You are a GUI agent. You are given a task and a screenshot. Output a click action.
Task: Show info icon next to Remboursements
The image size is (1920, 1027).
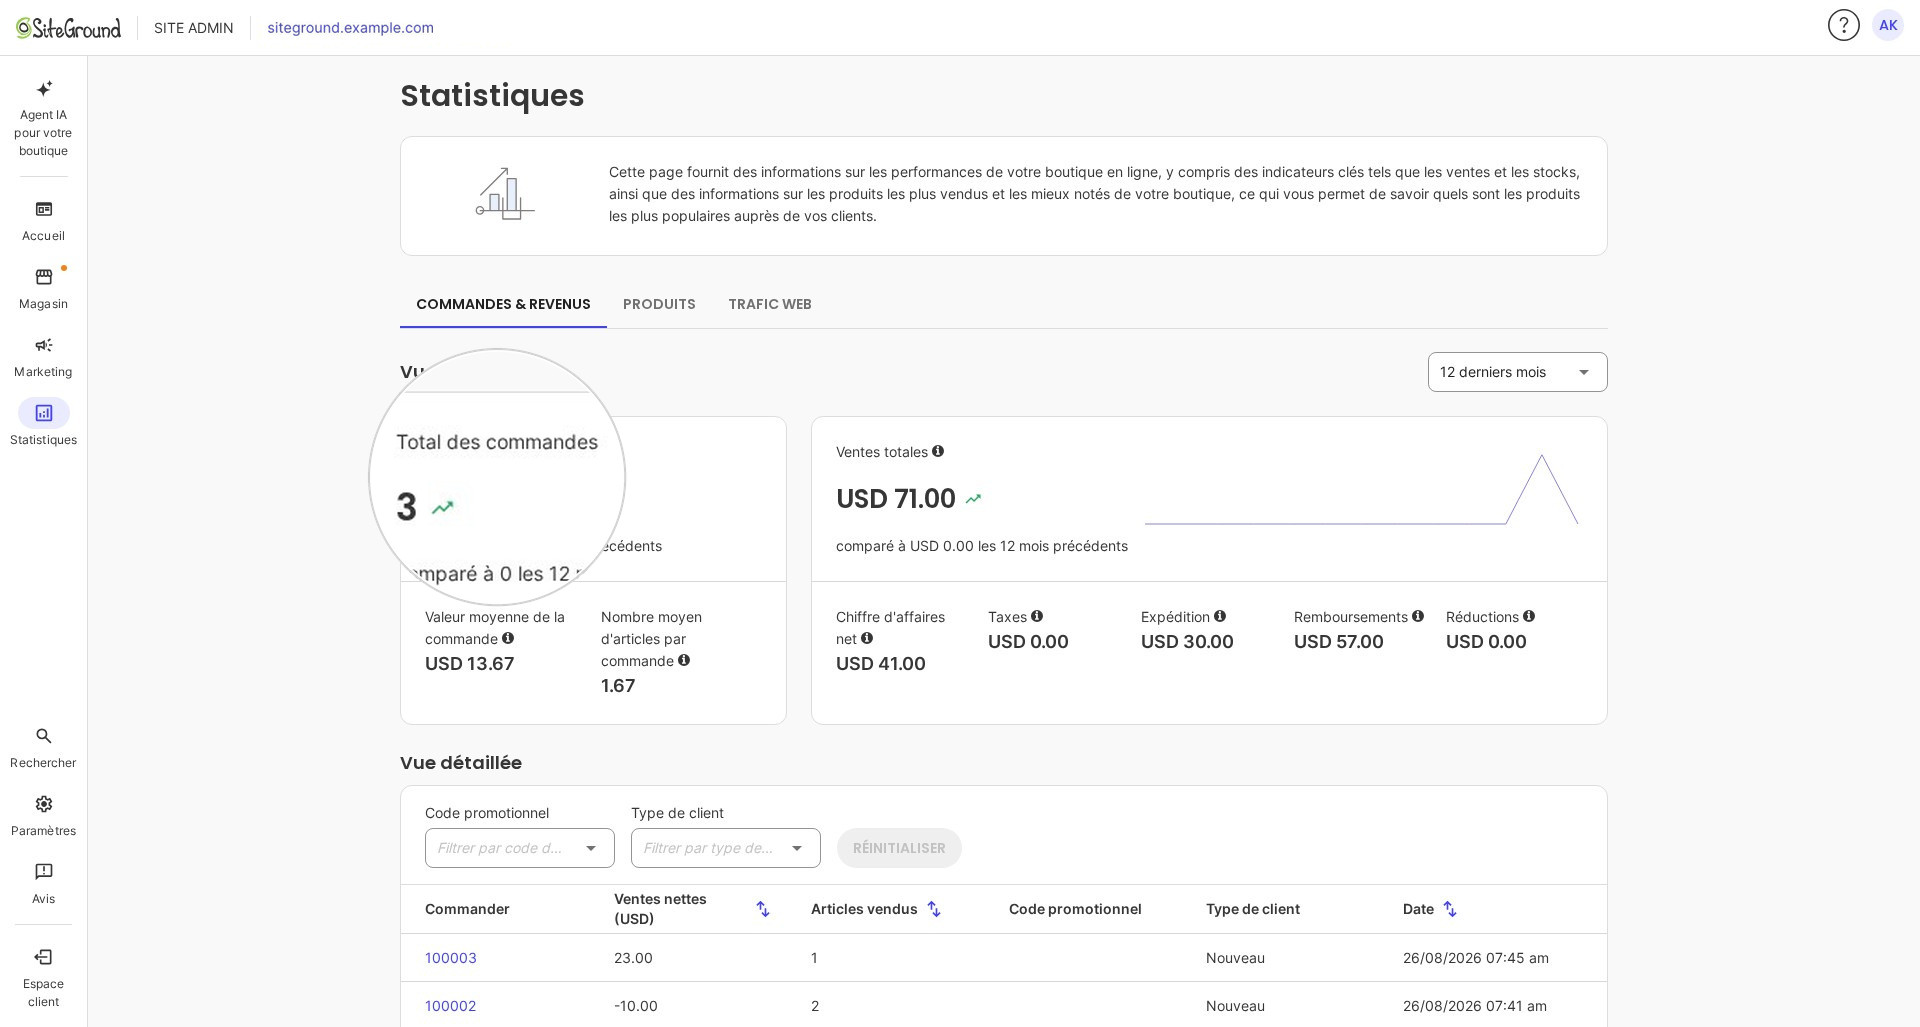(x=1418, y=616)
